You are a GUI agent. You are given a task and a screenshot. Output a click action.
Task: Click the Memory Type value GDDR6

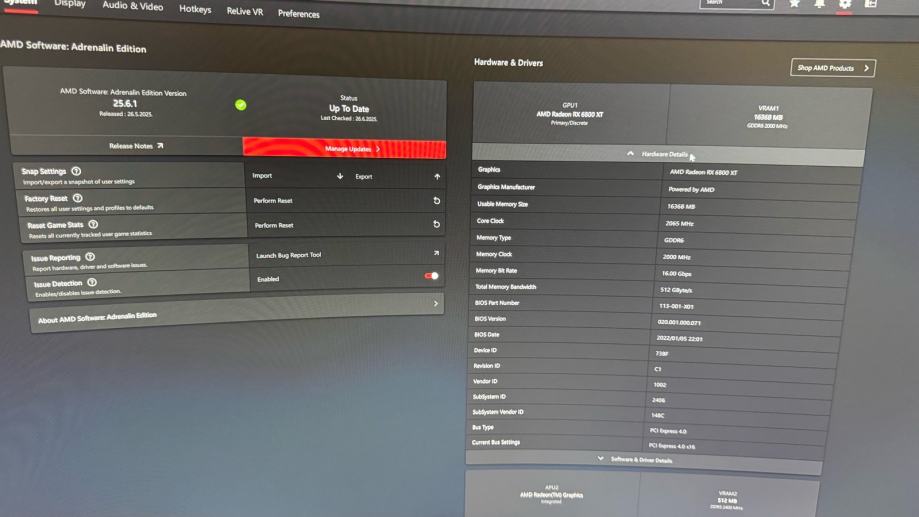[674, 240]
